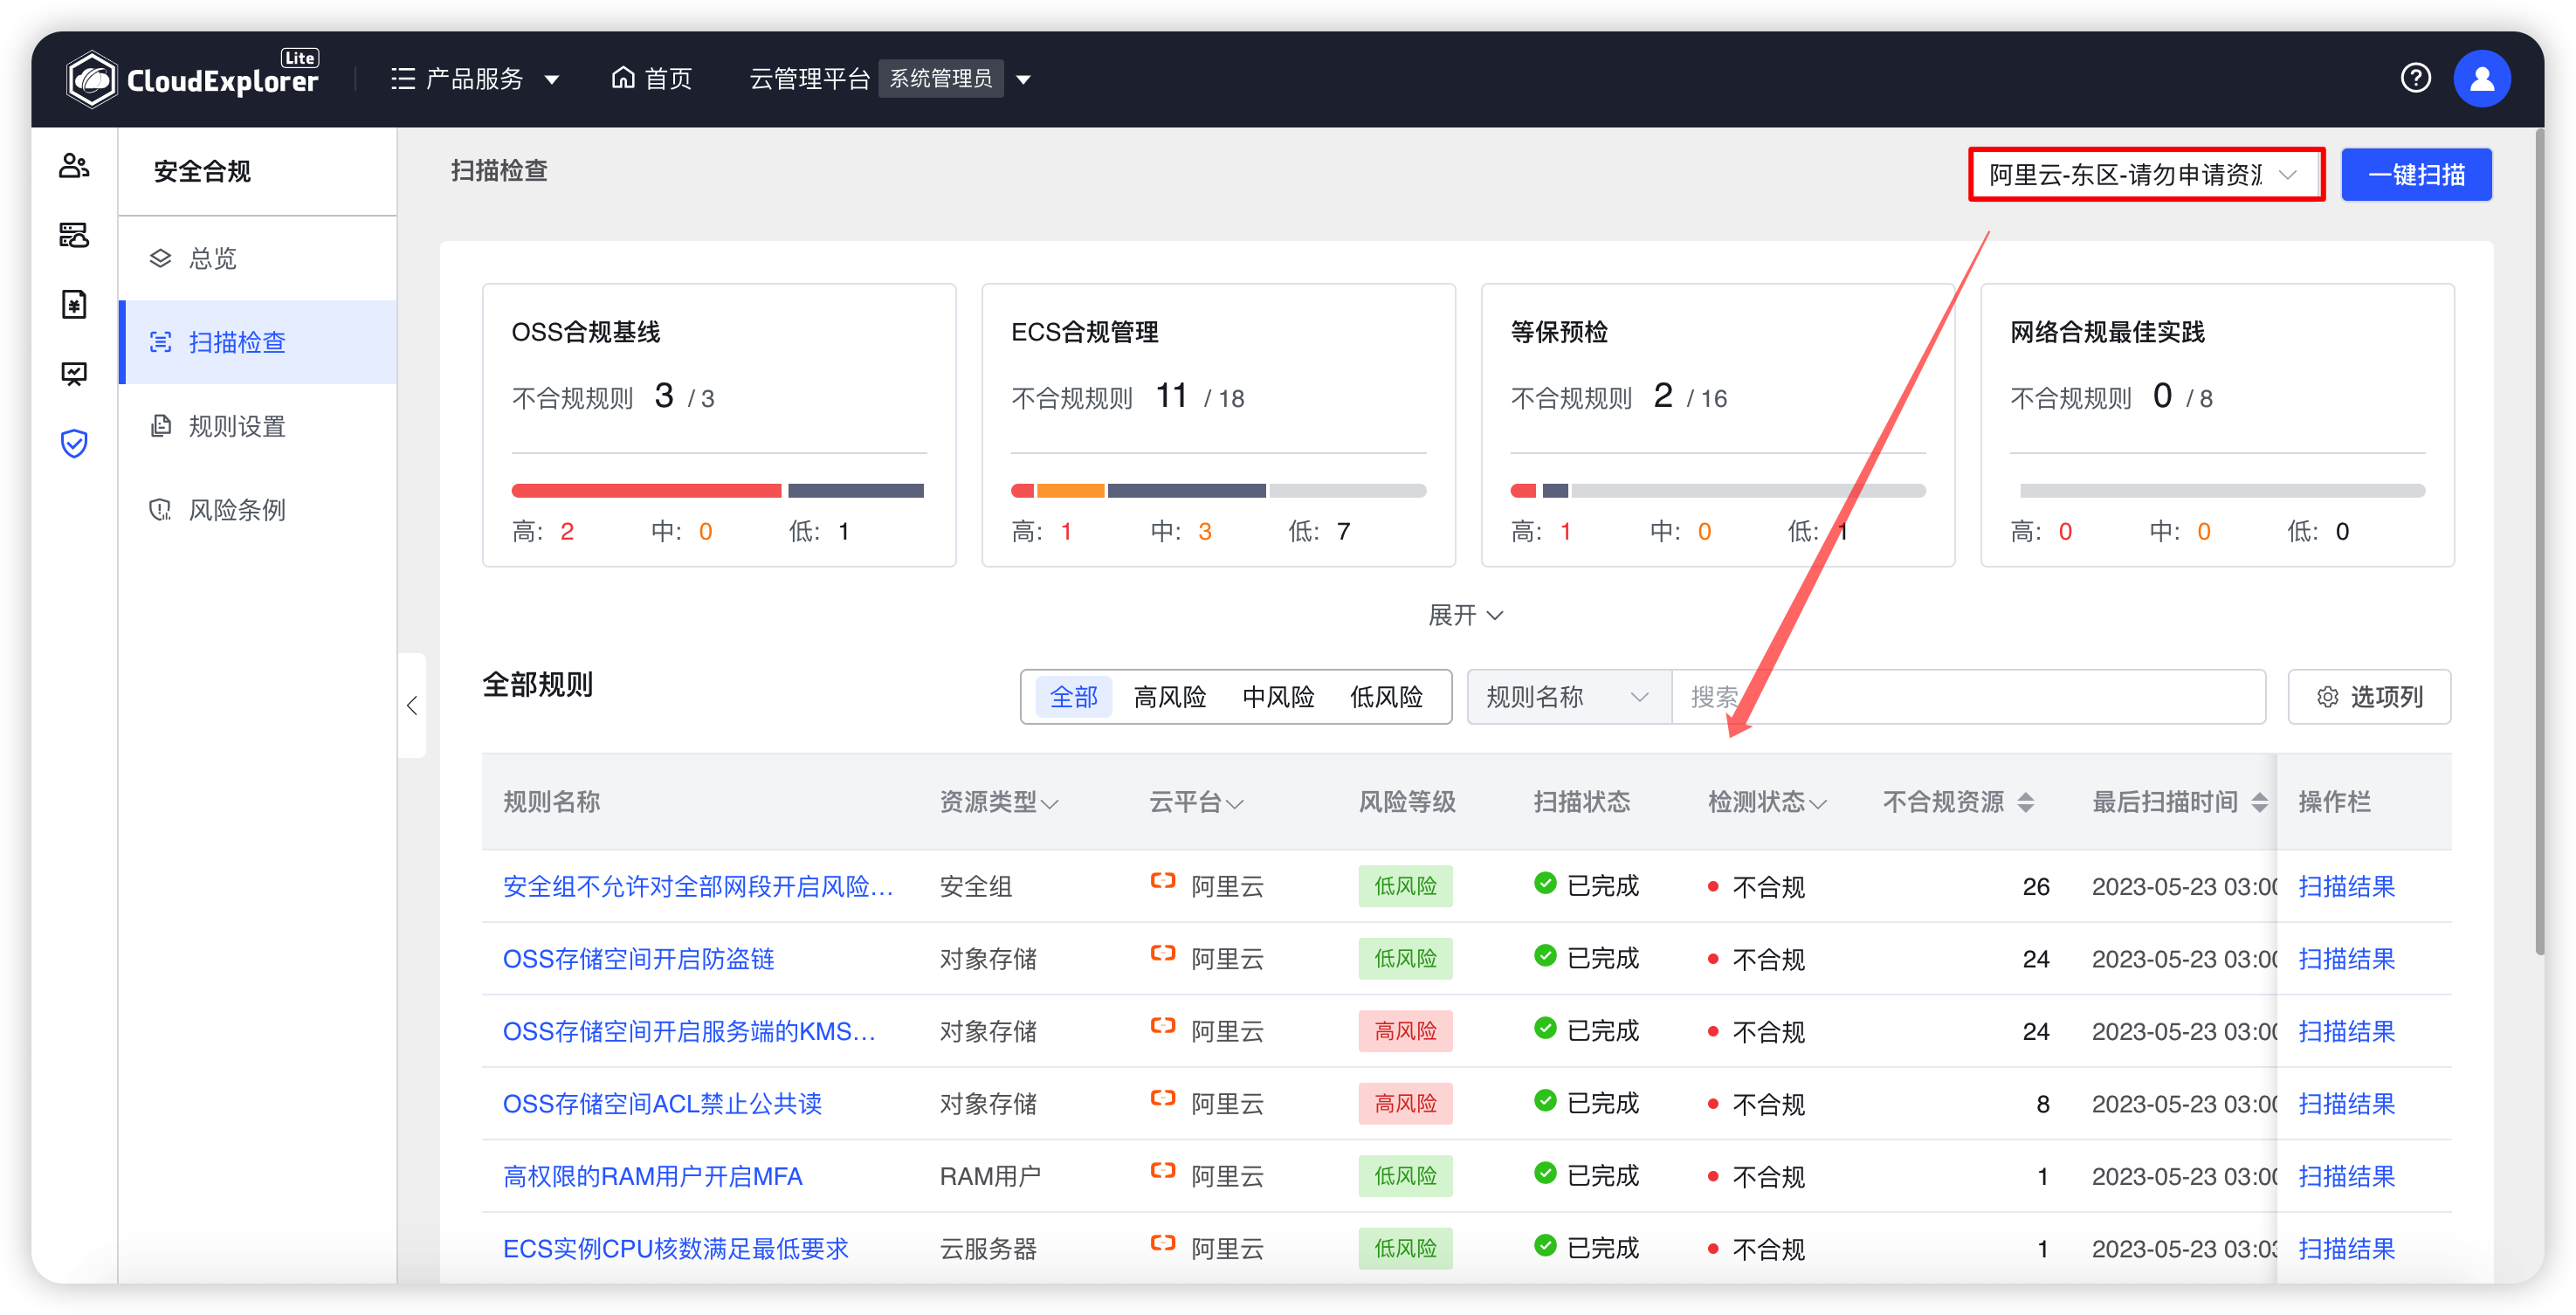
Task: Open the billing sidebar icon
Action: tap(74, 304)
